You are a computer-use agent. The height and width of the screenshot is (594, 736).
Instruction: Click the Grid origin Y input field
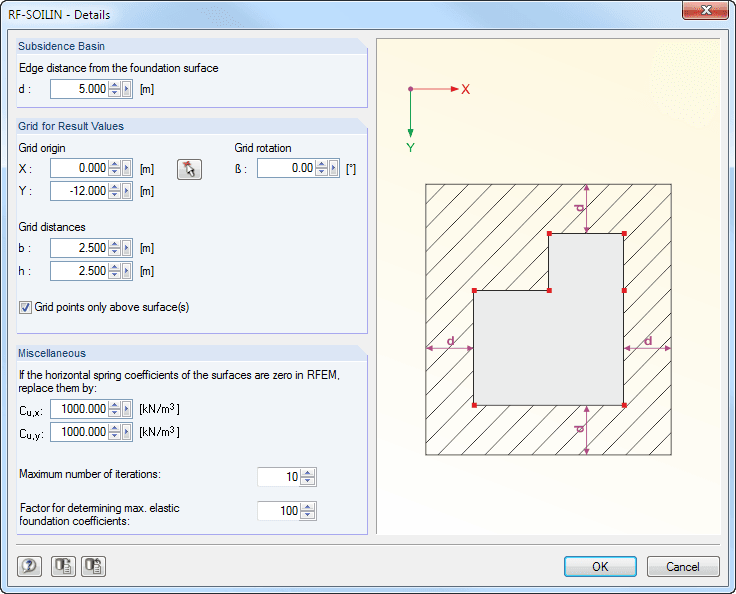tap(79, 191)
